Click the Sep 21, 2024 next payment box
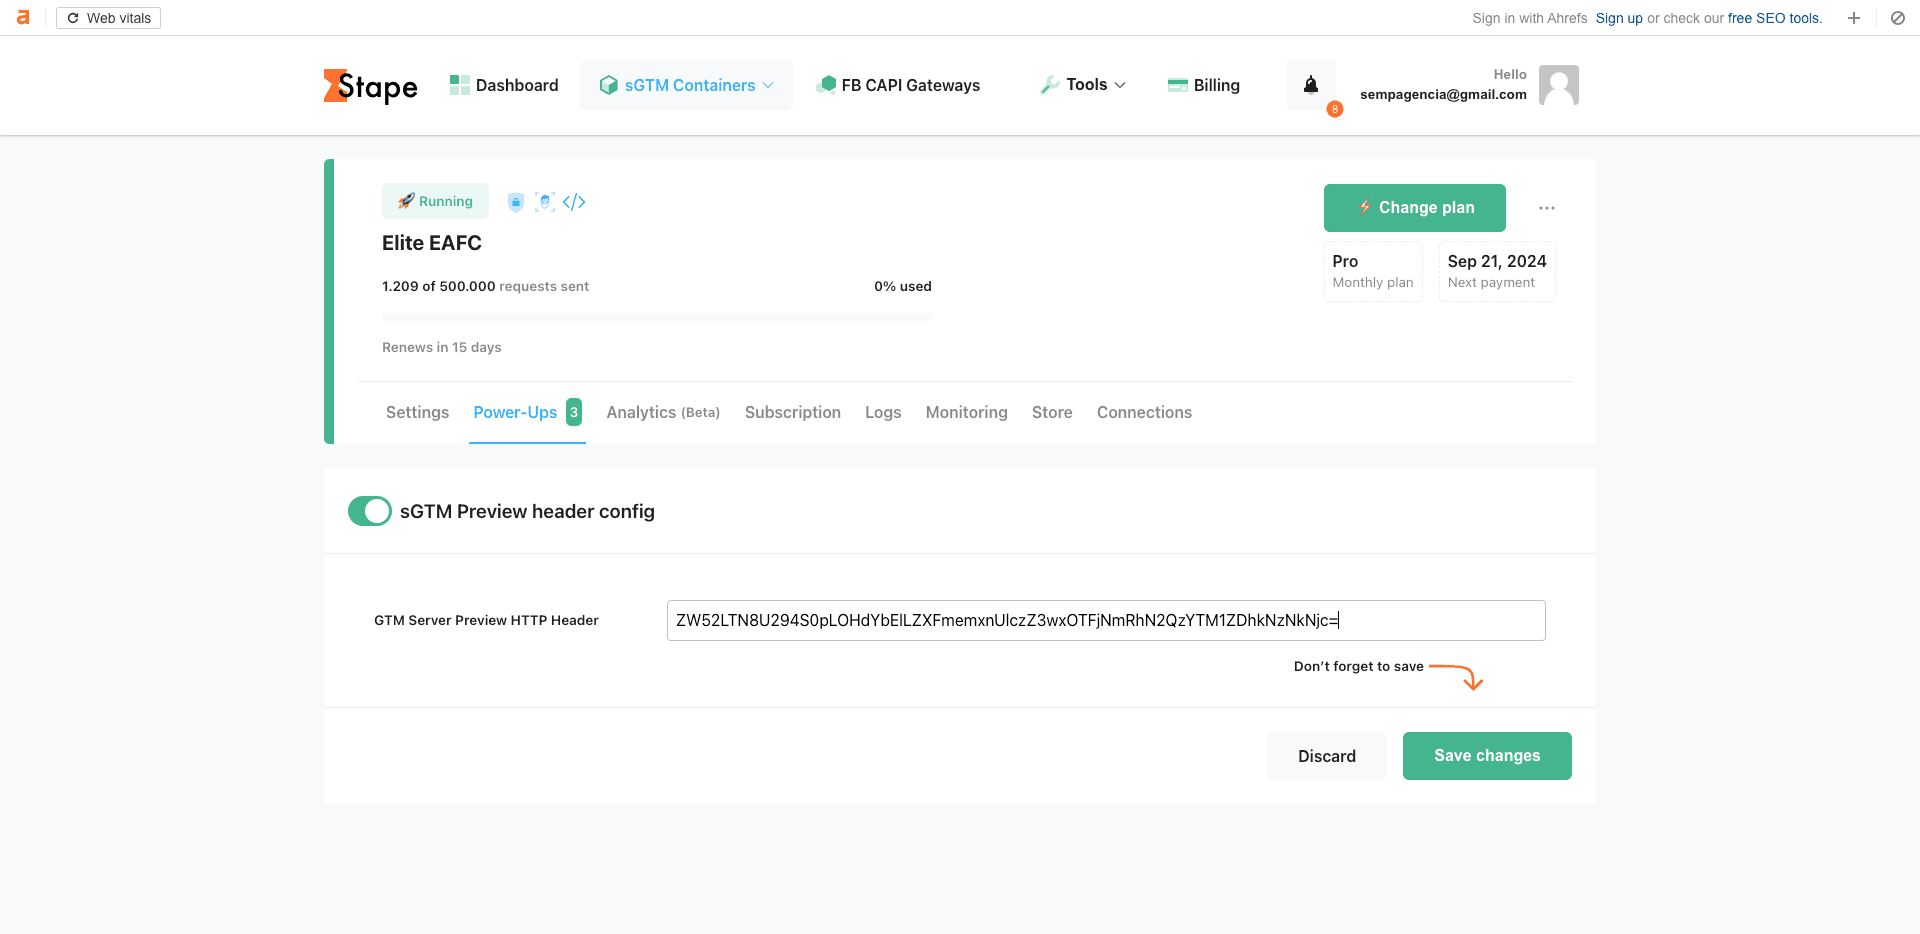 [1497, 271]
